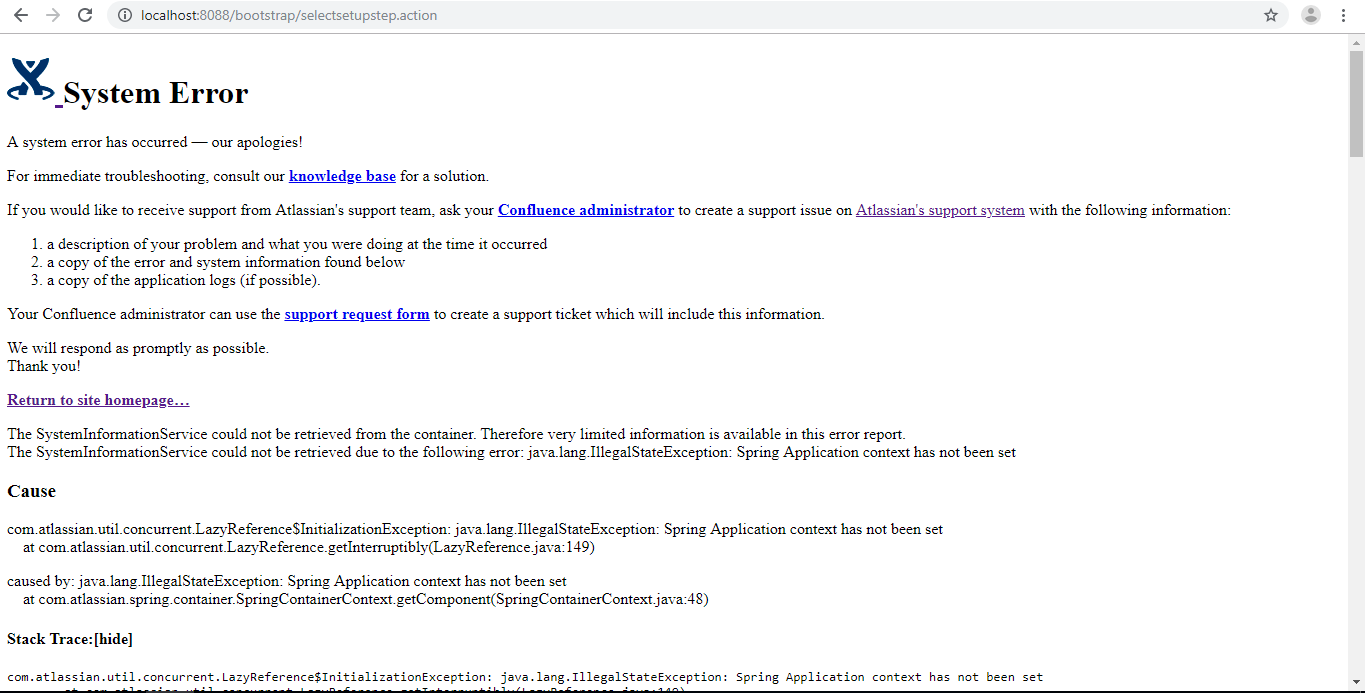Click list item 'copy of the error and system information'

click(x=226, y=262)
